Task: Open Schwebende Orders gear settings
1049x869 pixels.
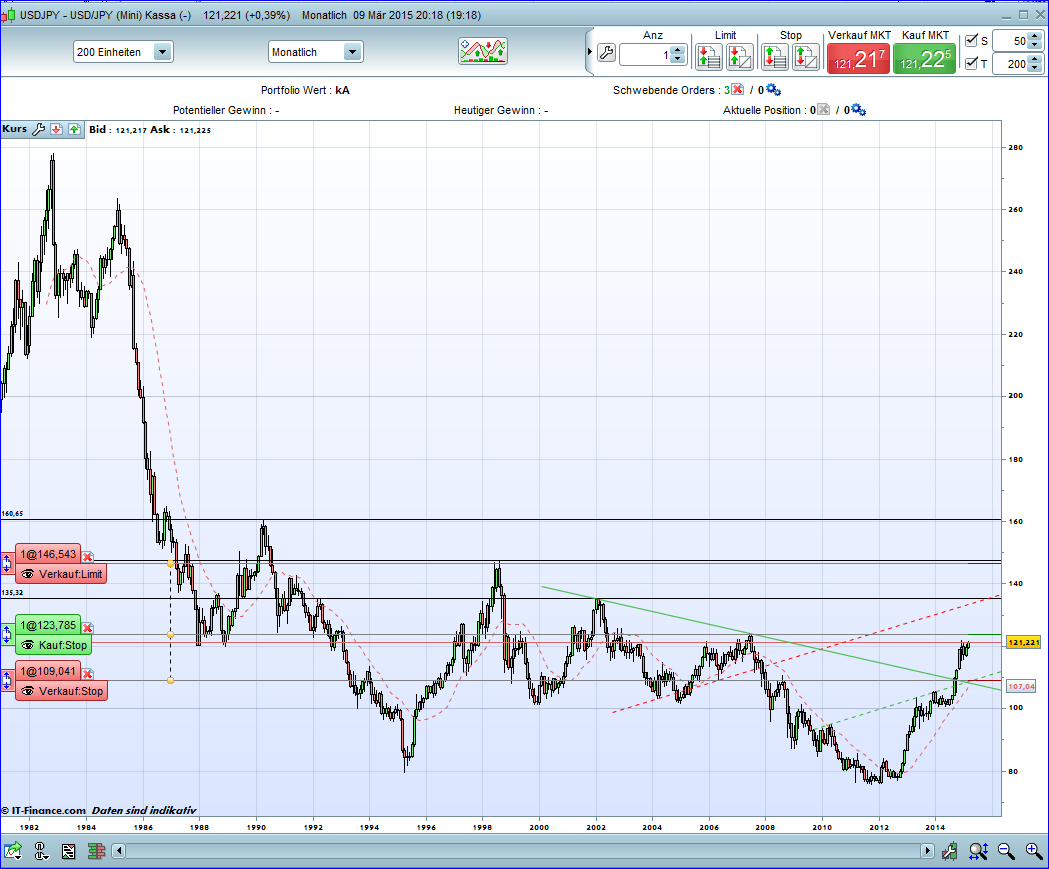Action: coord(773,90)
